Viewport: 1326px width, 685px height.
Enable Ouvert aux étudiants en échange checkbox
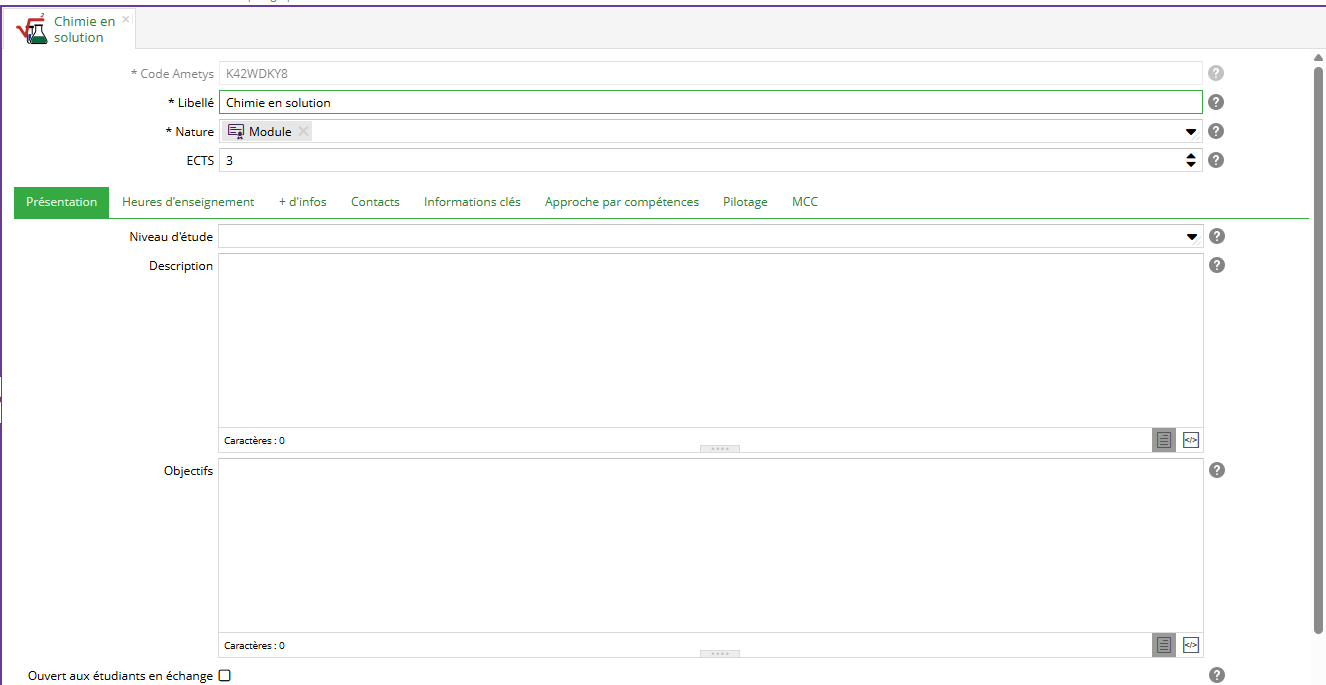[x=225, y=676]
